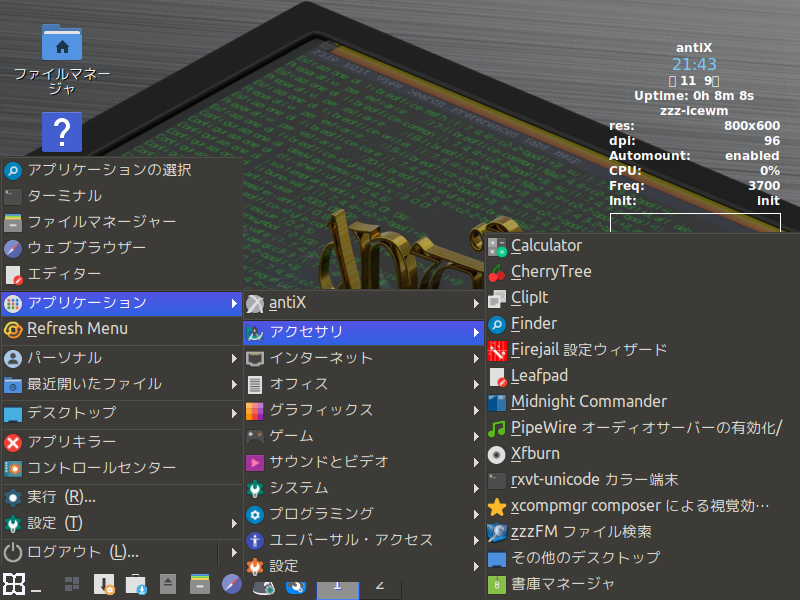The height and width of the screenshot is (600, 800).
Task: Open ターミナル from the main menu
Action: (x=121, y=196)
